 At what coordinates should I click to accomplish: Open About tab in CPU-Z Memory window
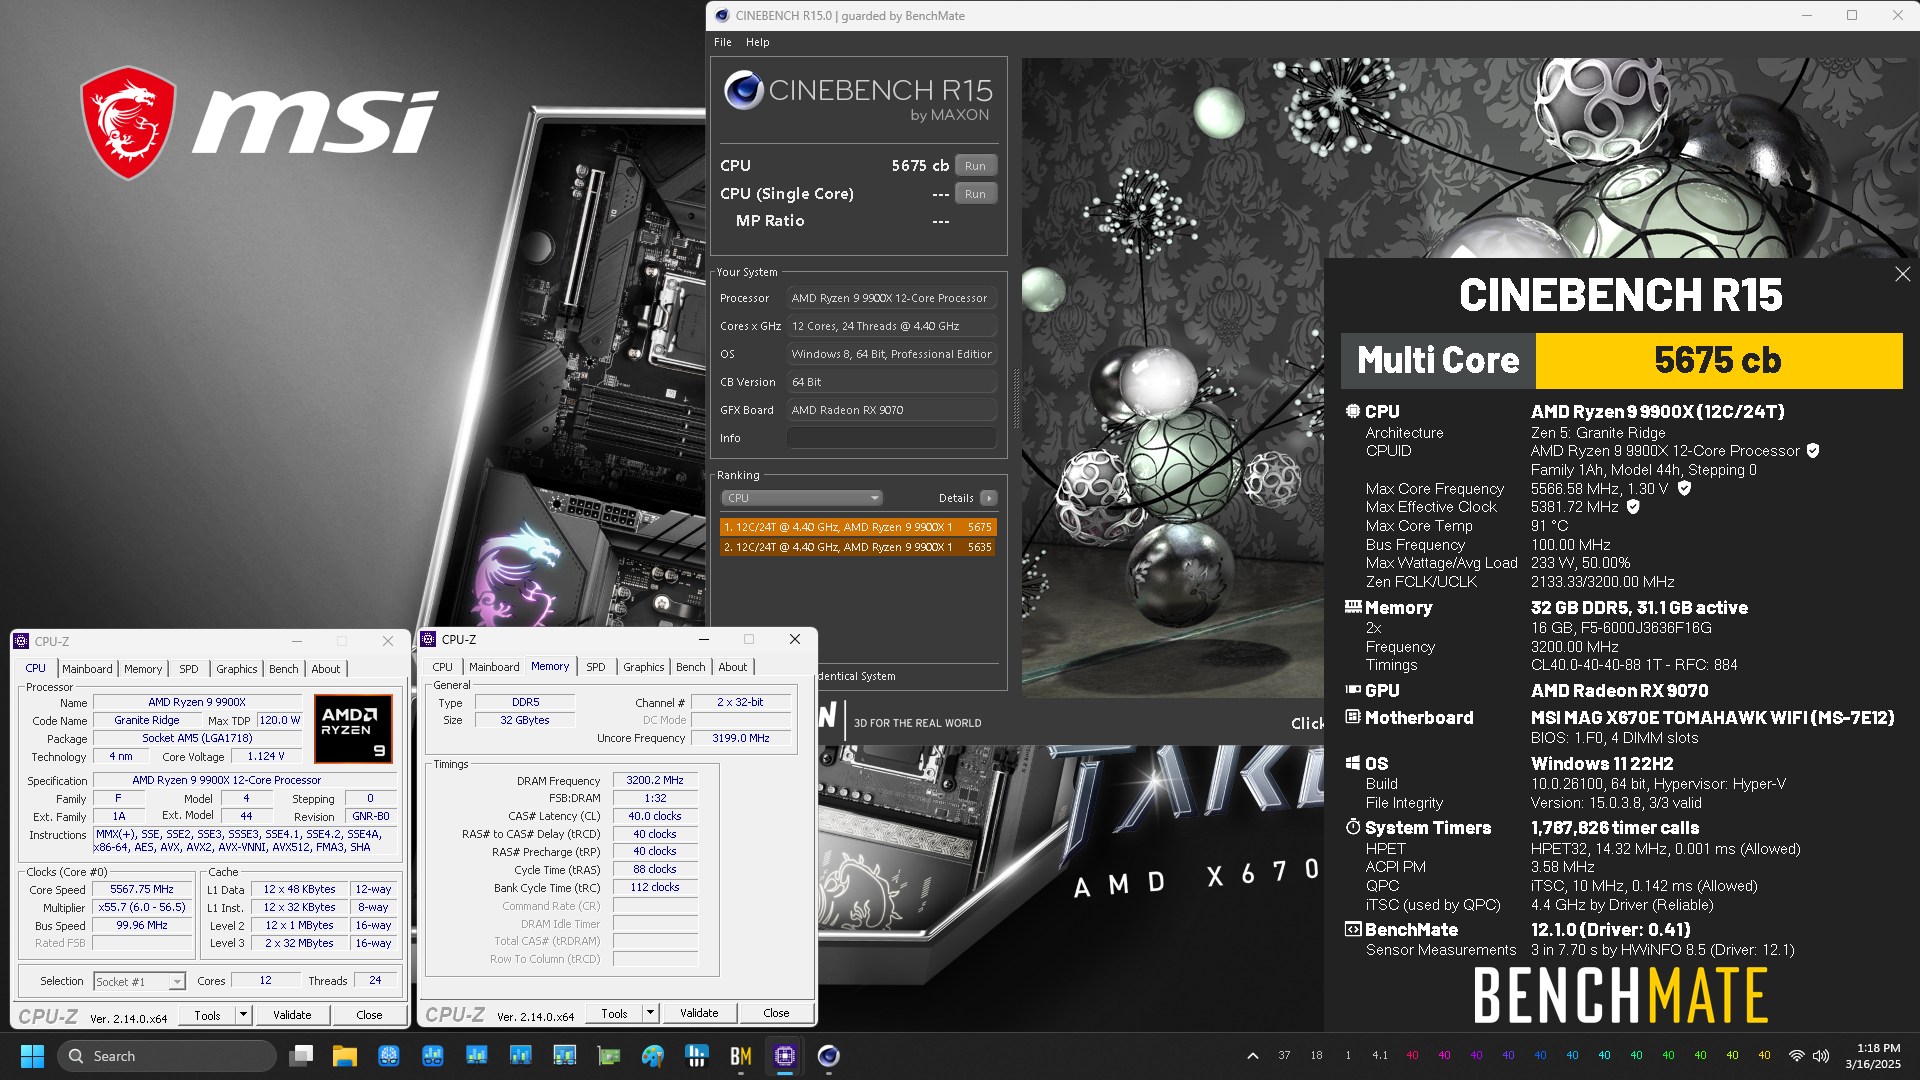click(x=732, y=667)
